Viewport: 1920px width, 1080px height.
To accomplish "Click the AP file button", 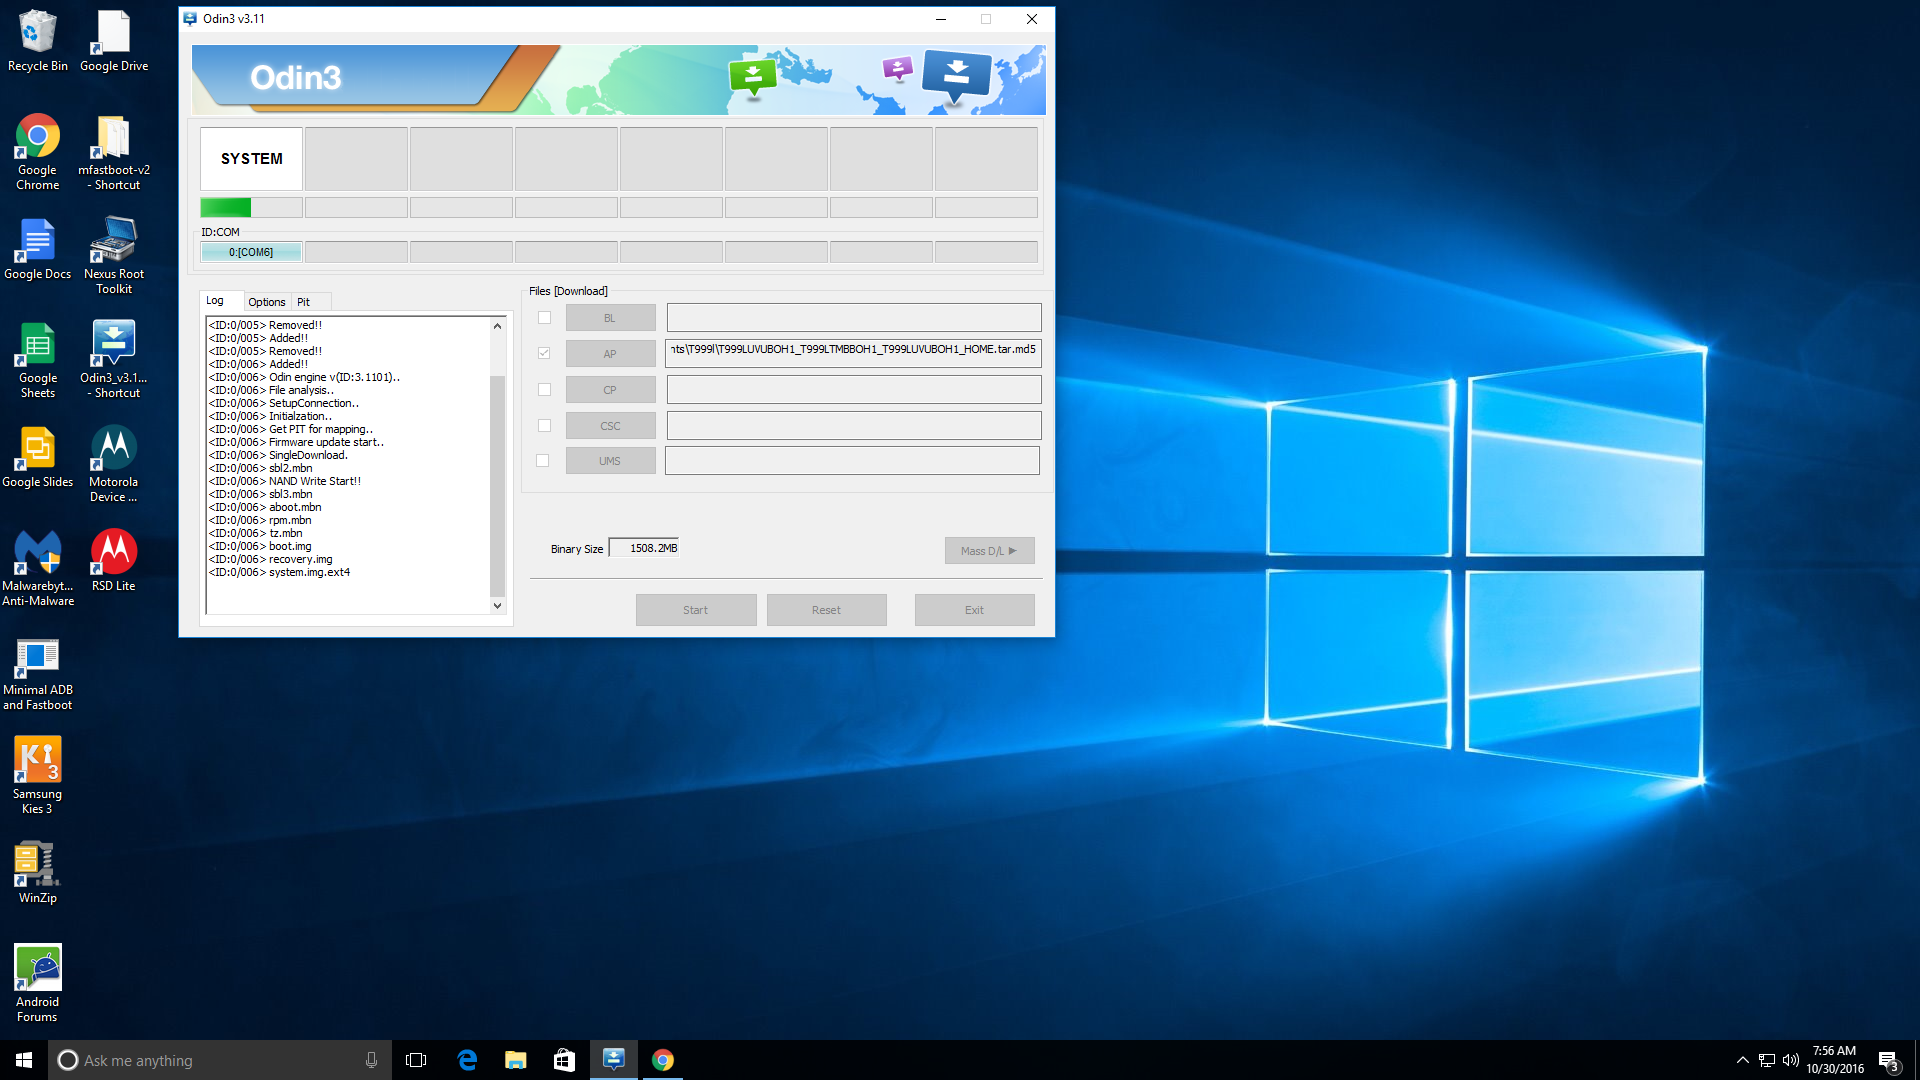I will coord(610,354).
